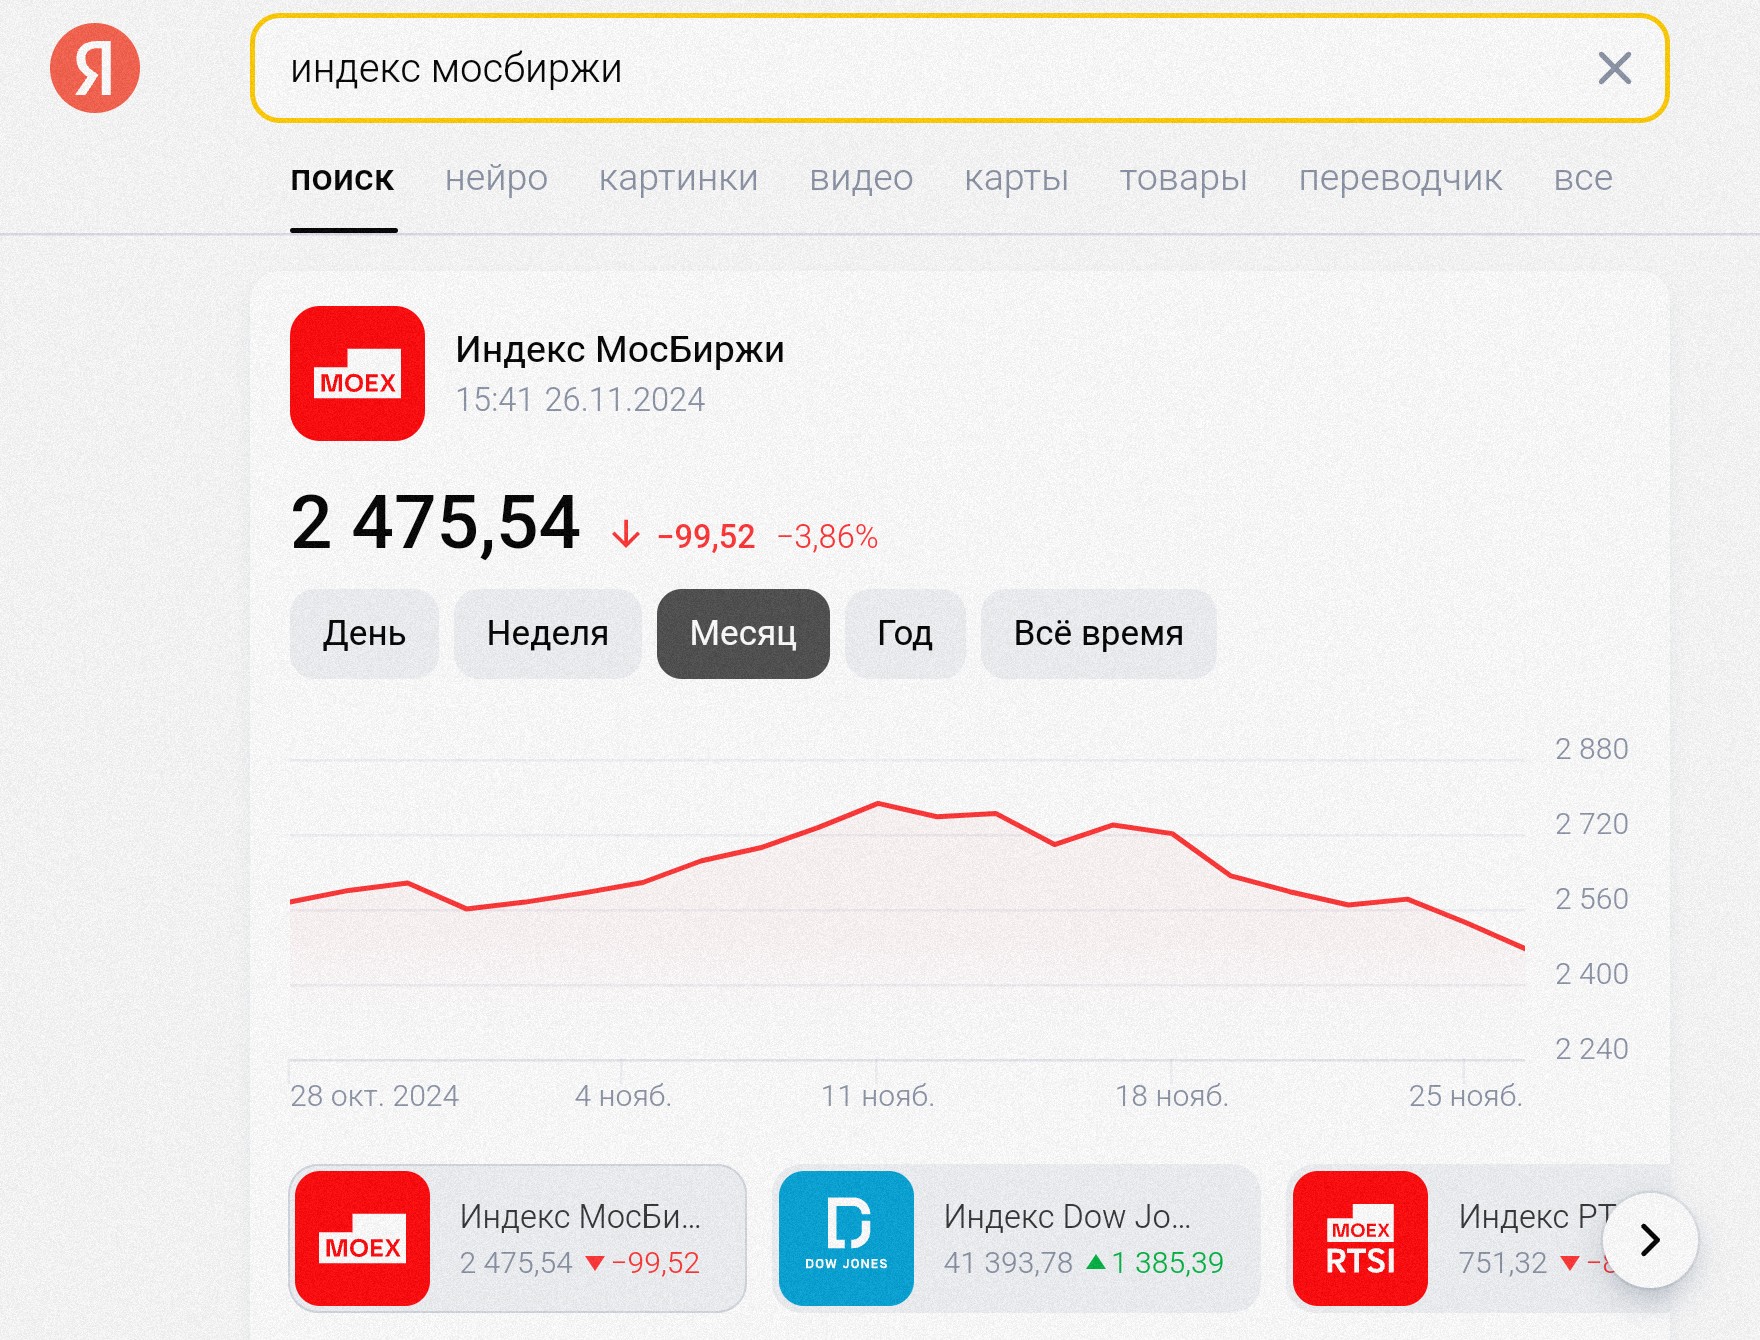Click the '2 400' price axis label
The image size is (1760, 1340).
tap(1592, 974)
